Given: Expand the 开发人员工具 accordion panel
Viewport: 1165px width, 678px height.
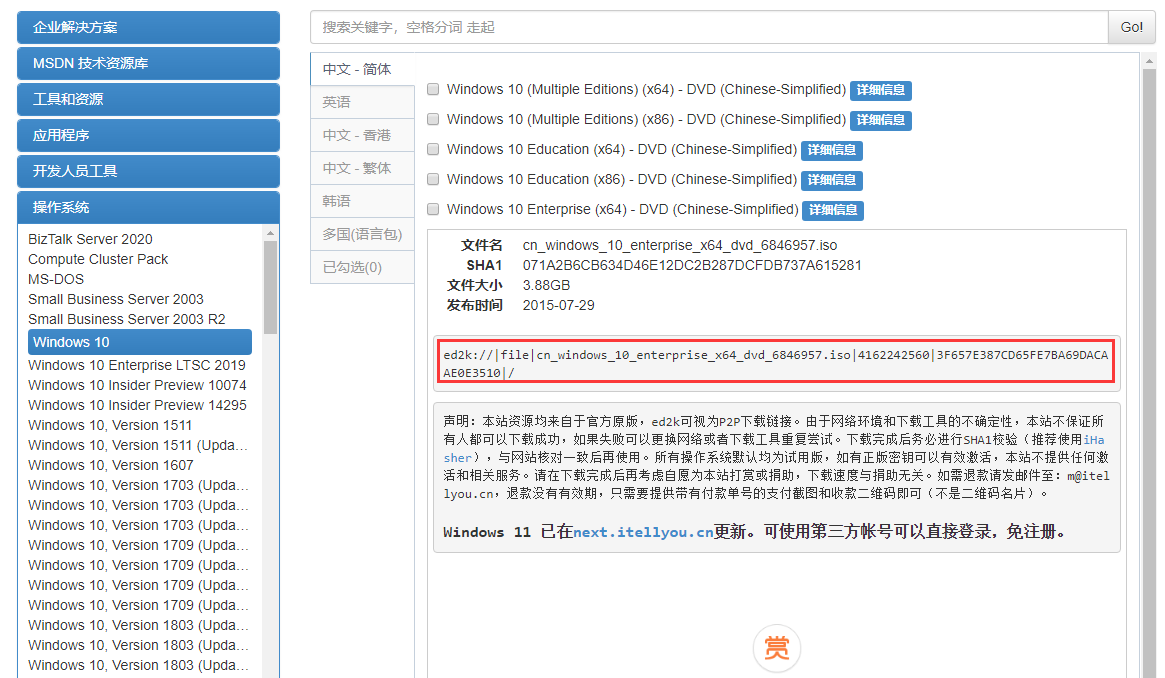Looking at the screenshot, I should pyautogui.click(x=148, y=171).
